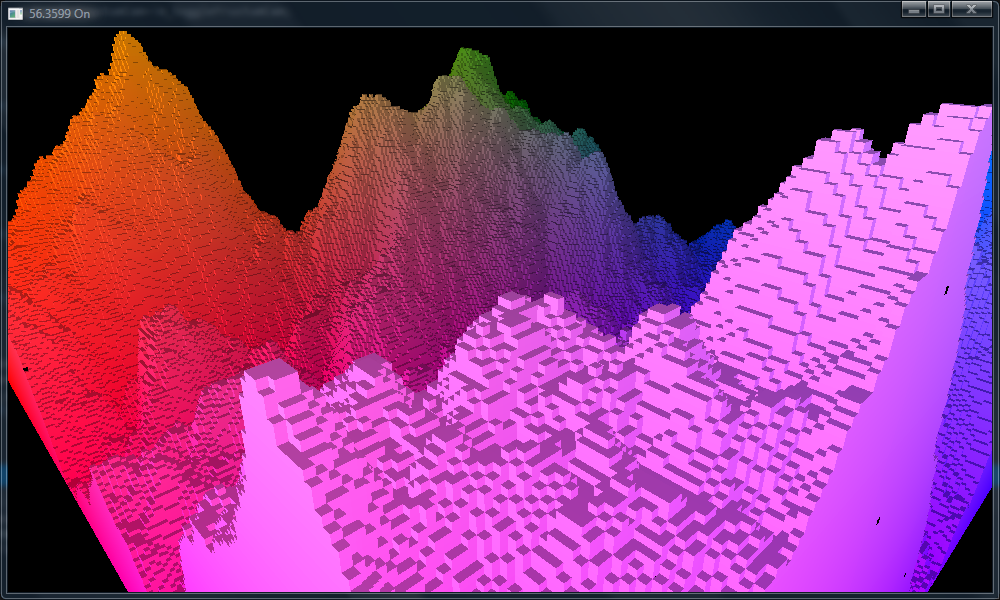Click the small dark hole near bottom right
The image size is (1000, 600).
point(878,520)
